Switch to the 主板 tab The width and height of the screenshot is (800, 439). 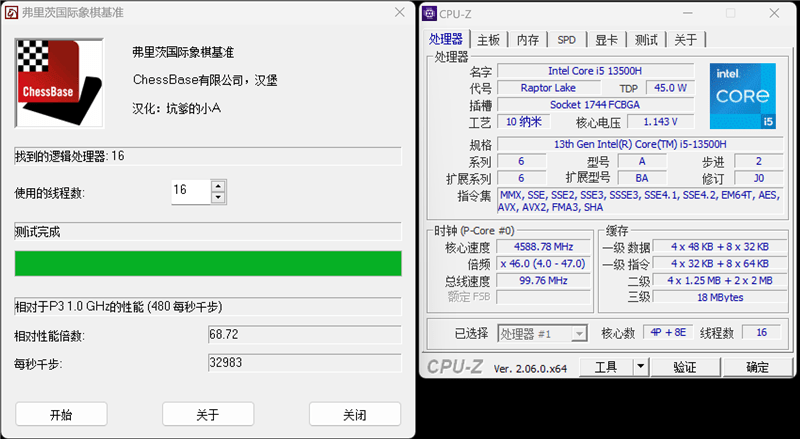pyautogui.click(x=488, y=40)
